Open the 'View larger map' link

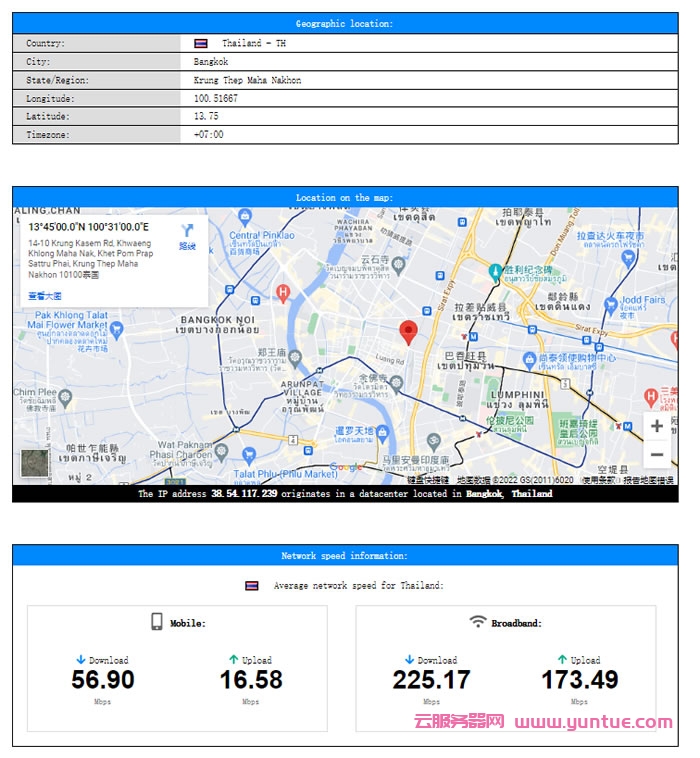(44, 296)
